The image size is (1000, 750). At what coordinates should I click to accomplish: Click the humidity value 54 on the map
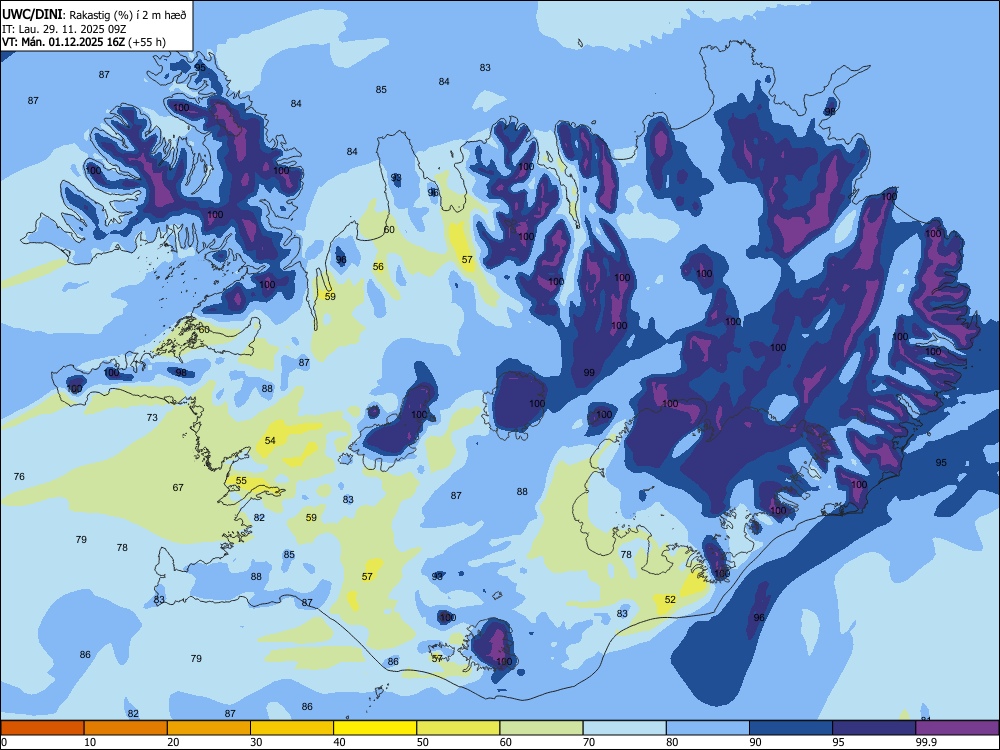[270, 441]
